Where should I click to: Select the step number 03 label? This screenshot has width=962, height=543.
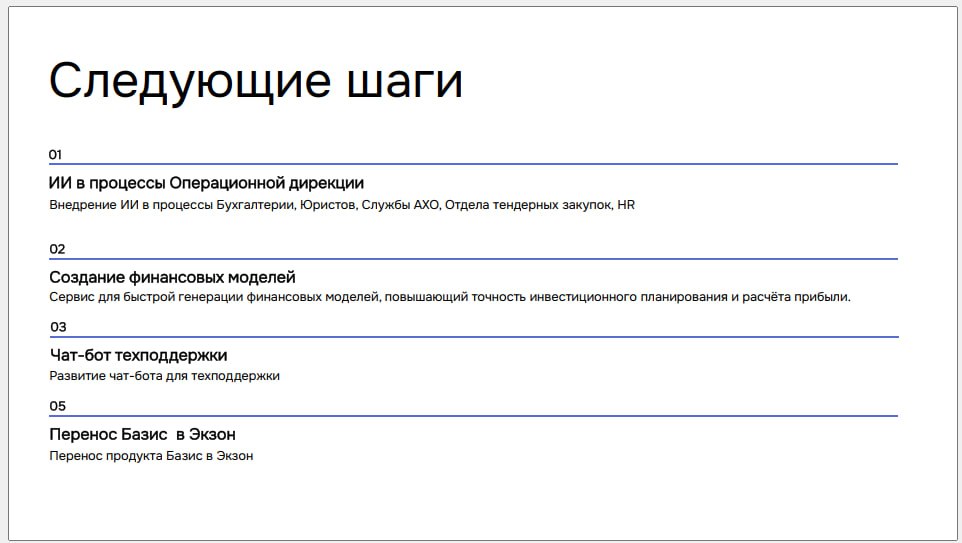click(58, 327)
